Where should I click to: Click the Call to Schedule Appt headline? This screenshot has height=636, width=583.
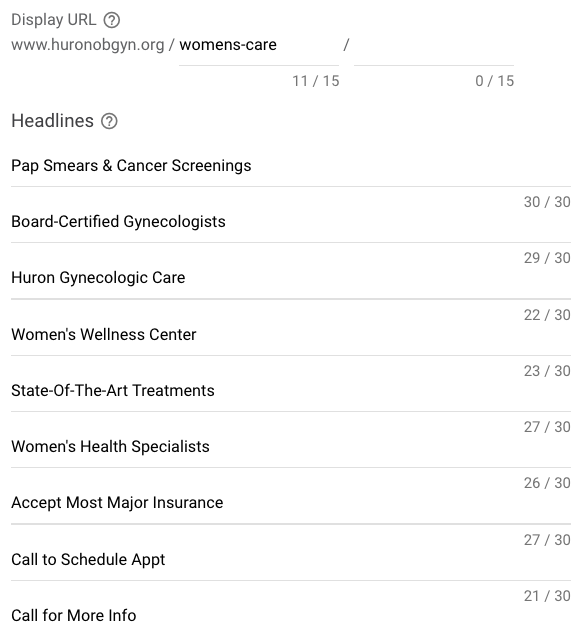pyautogui.click(x=291, y=559)
